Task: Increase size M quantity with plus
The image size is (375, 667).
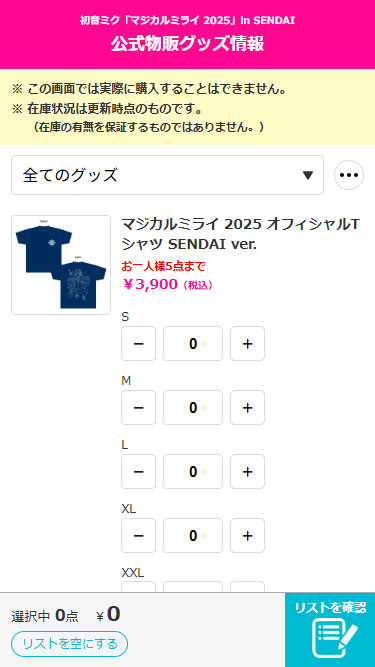Action: click(x=247, y=408)
